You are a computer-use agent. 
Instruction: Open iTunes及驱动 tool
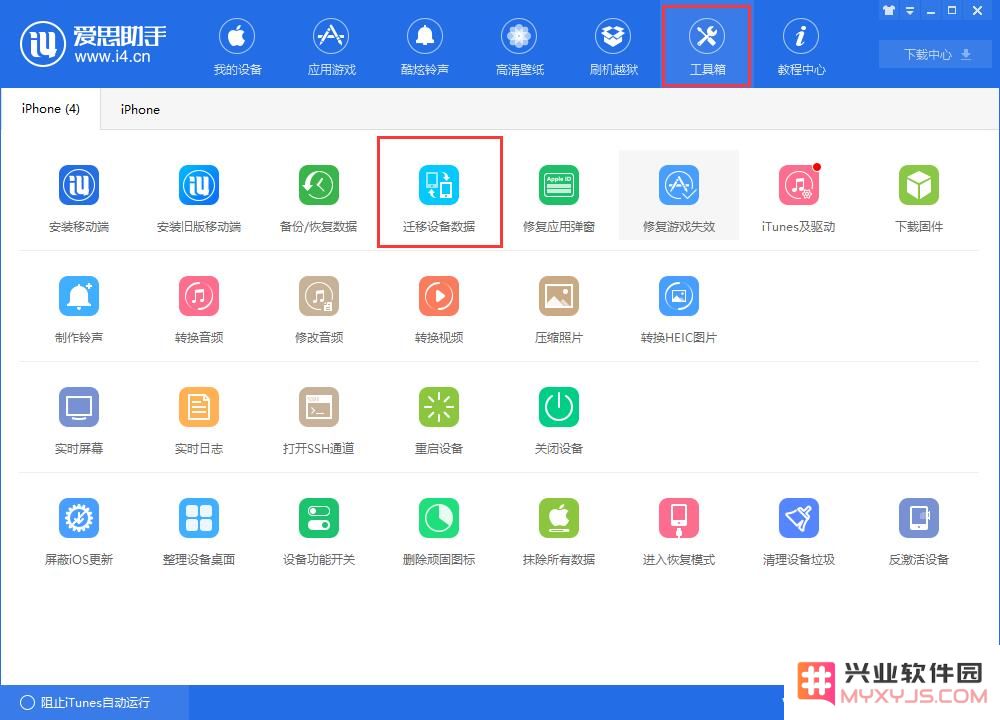[798, 199]
